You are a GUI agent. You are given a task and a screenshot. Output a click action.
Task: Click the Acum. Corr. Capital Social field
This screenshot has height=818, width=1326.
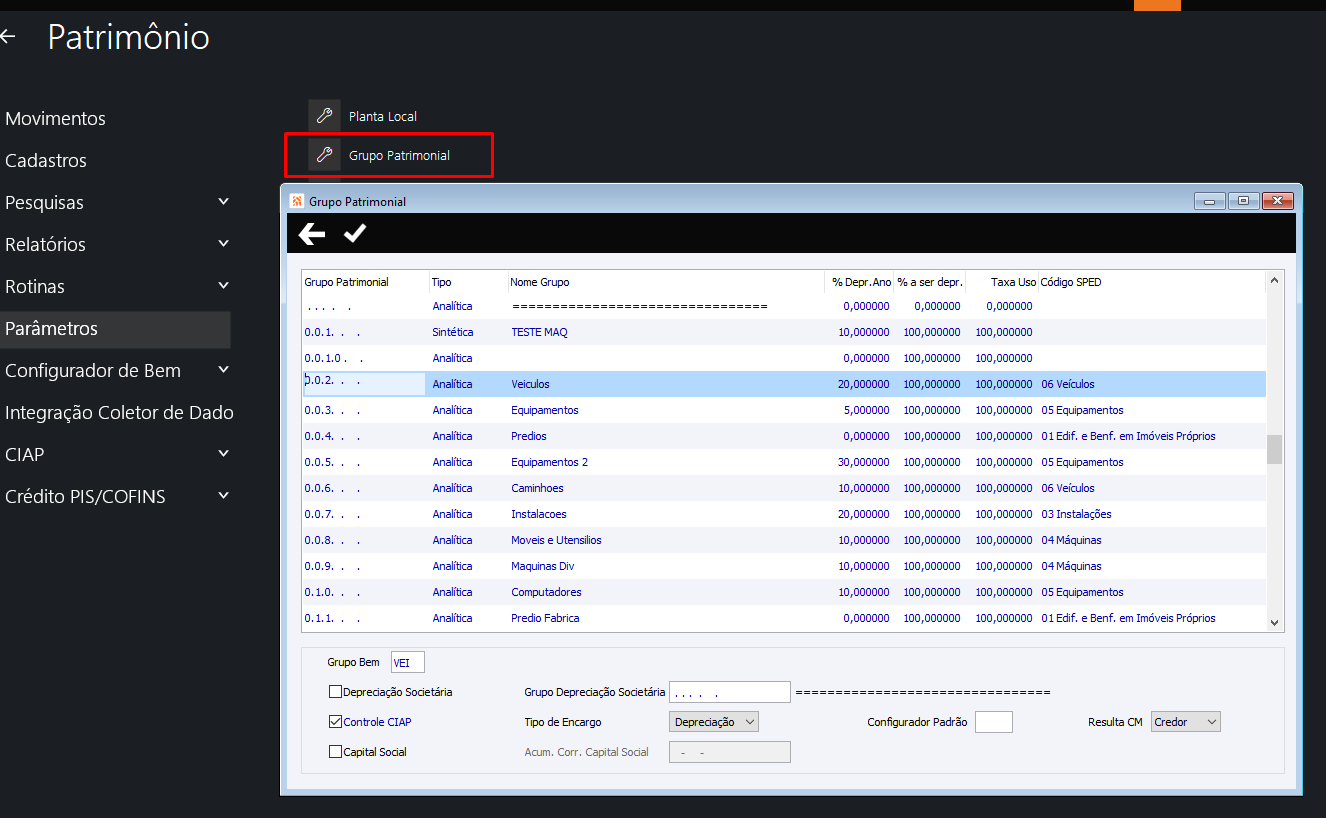[729, 752]
